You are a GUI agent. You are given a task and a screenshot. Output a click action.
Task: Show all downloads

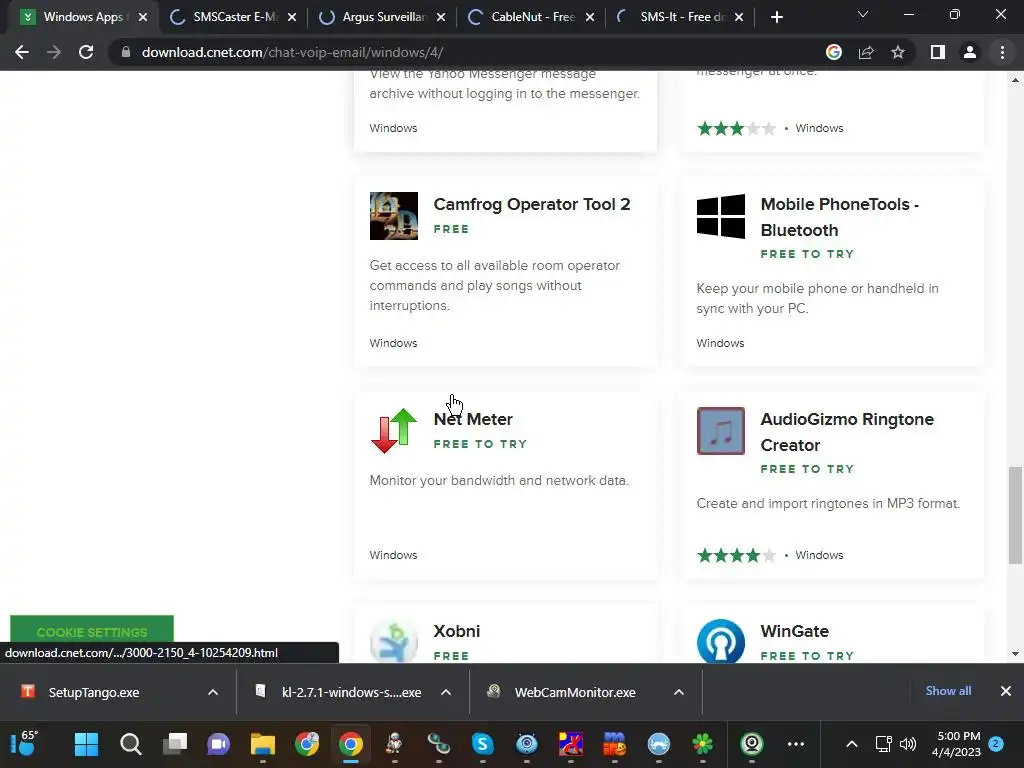(x=948, y=691)
